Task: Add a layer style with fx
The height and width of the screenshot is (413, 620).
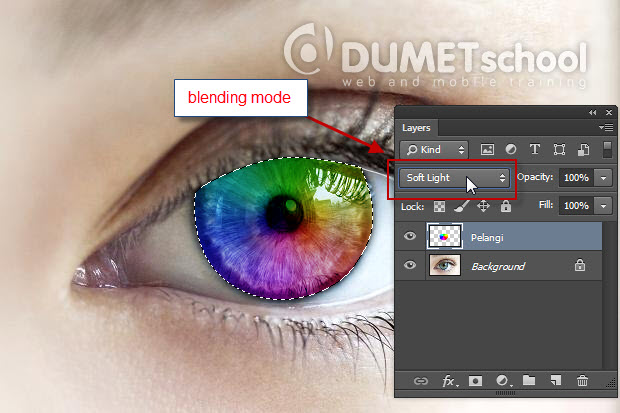Action: click(450, 381)
